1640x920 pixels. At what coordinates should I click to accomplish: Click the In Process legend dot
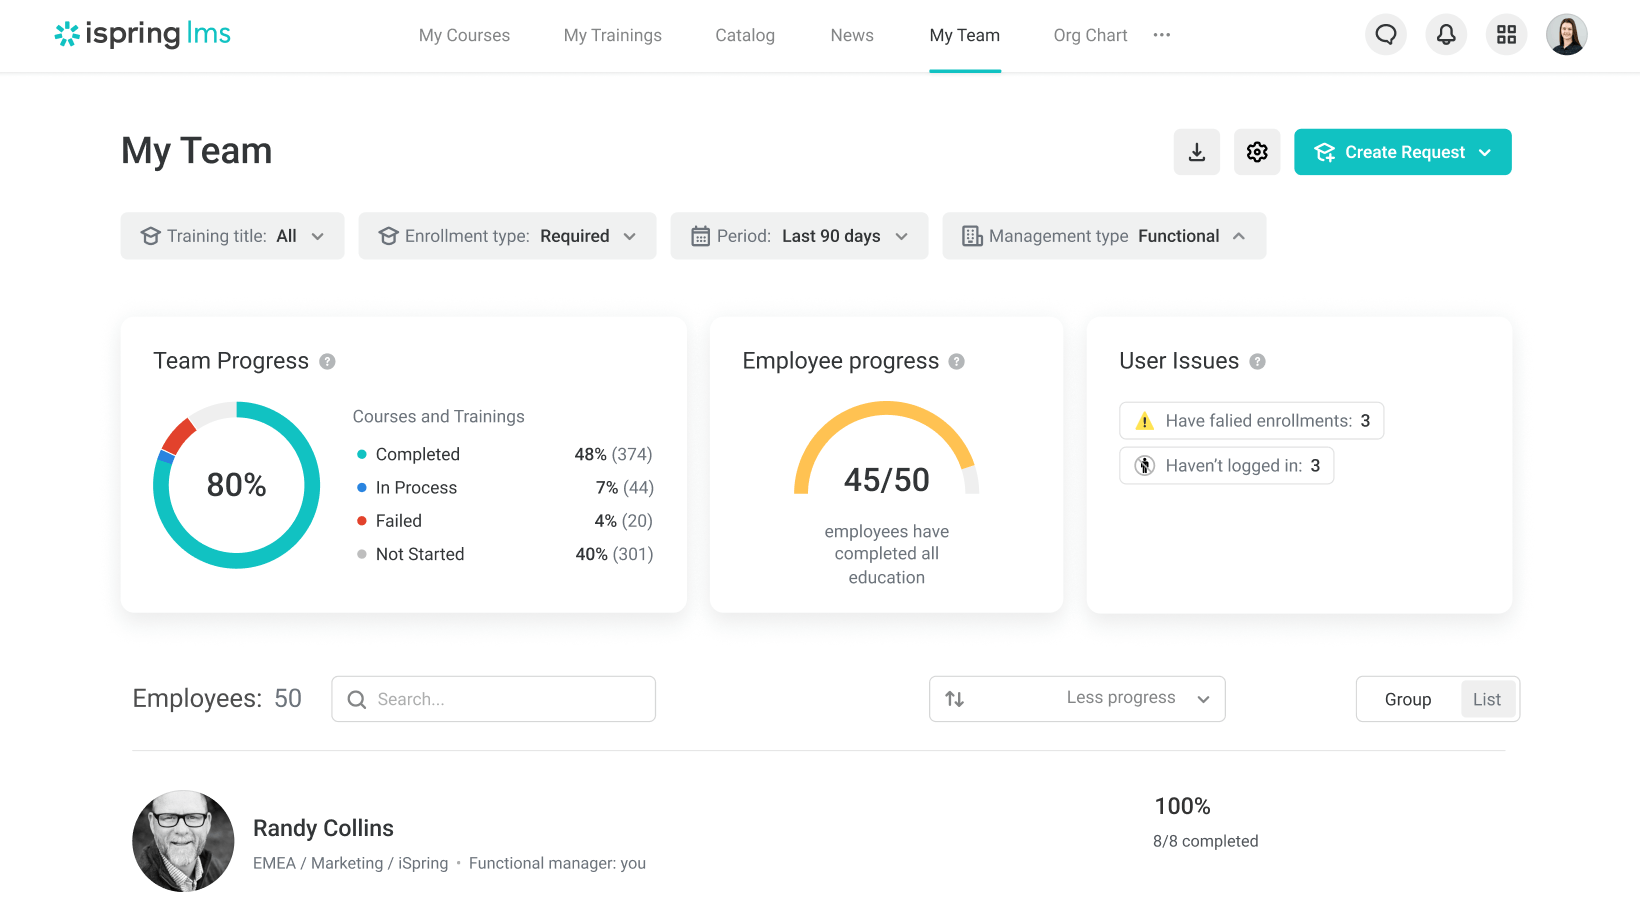(x=362, y=488)
